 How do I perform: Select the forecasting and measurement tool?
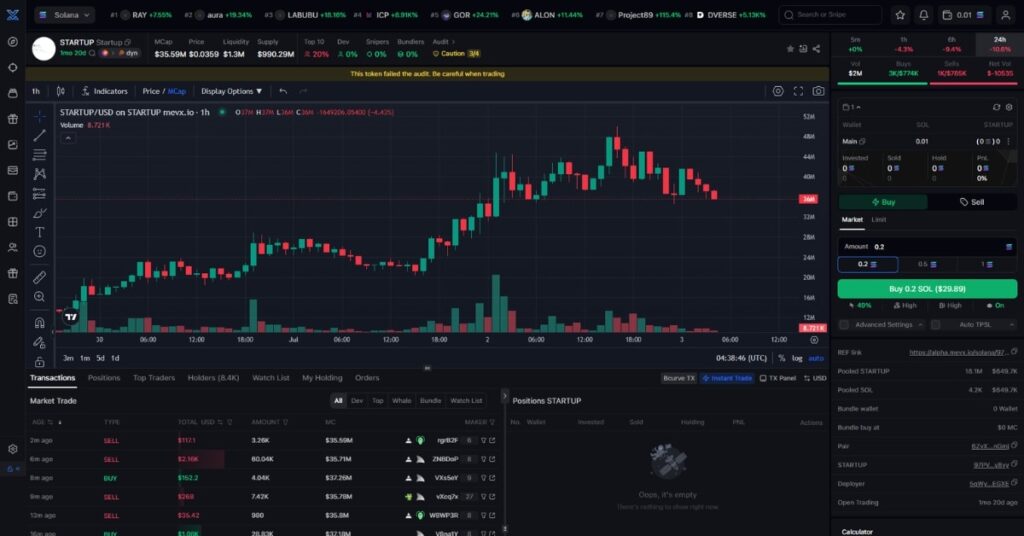40,193
